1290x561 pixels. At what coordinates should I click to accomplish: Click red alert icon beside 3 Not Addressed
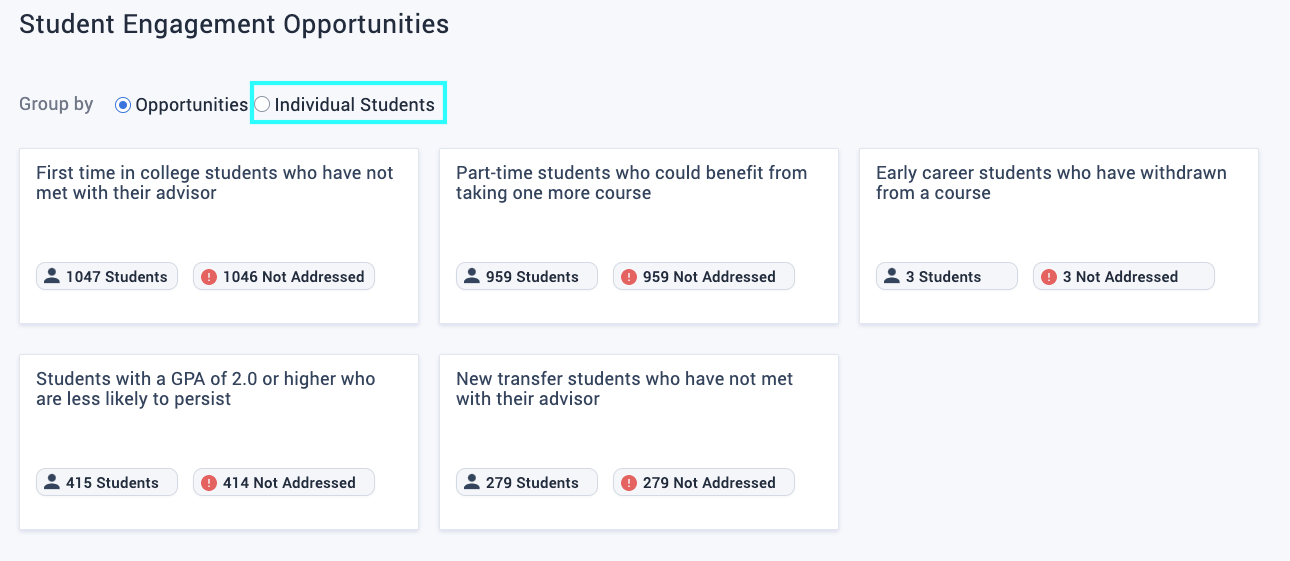(1049, 277)
